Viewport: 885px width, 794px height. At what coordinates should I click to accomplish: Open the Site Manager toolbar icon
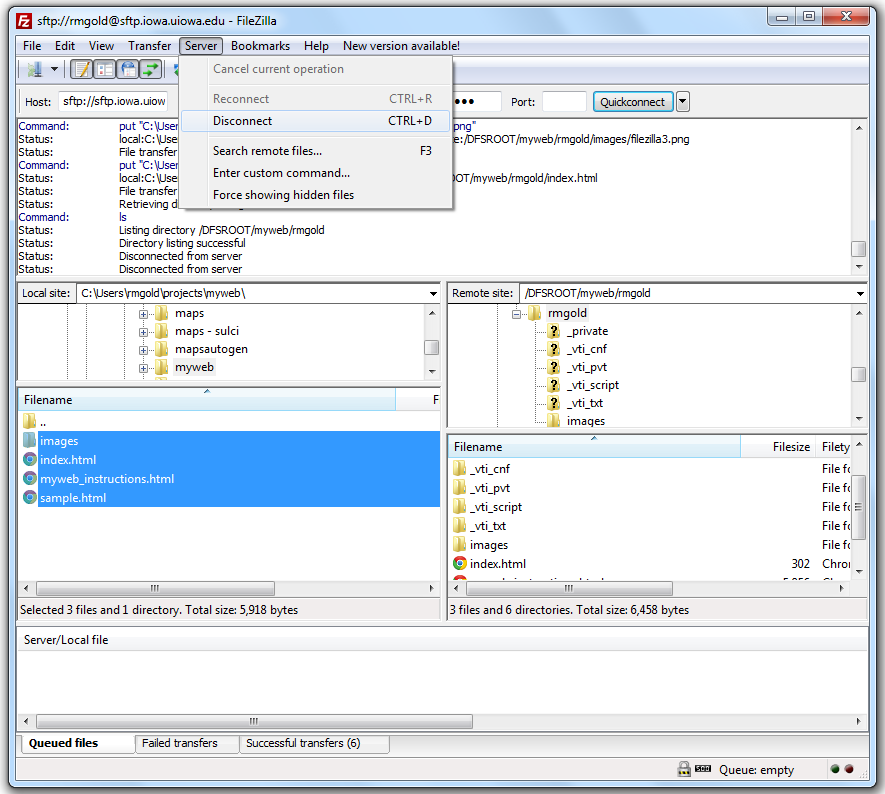coord(34,69)
